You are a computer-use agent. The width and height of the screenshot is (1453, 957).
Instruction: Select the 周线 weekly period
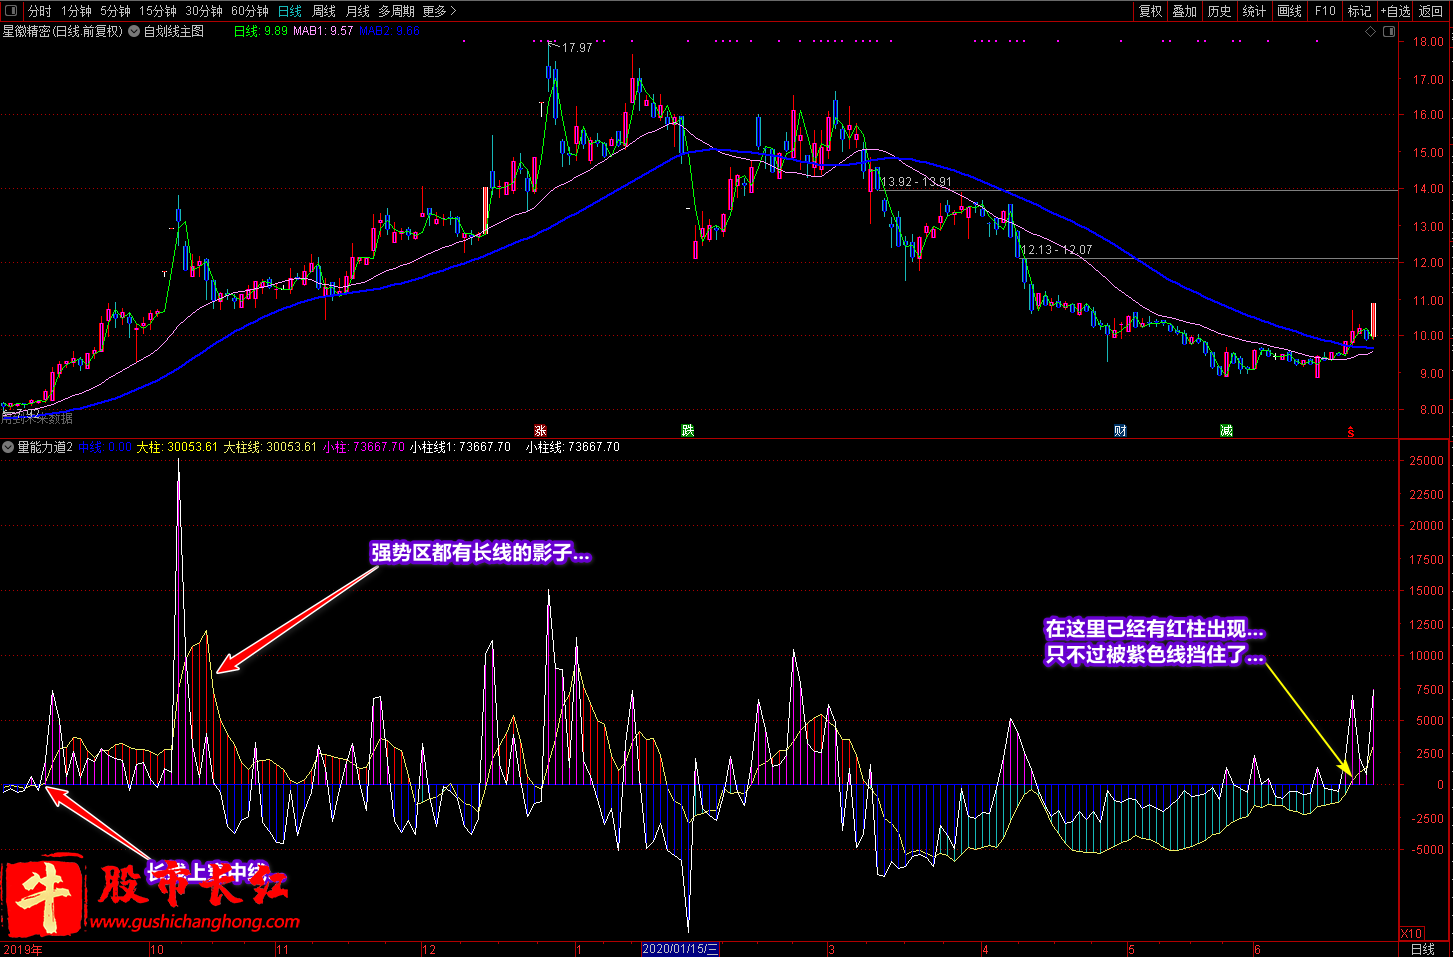pos(324,11)
